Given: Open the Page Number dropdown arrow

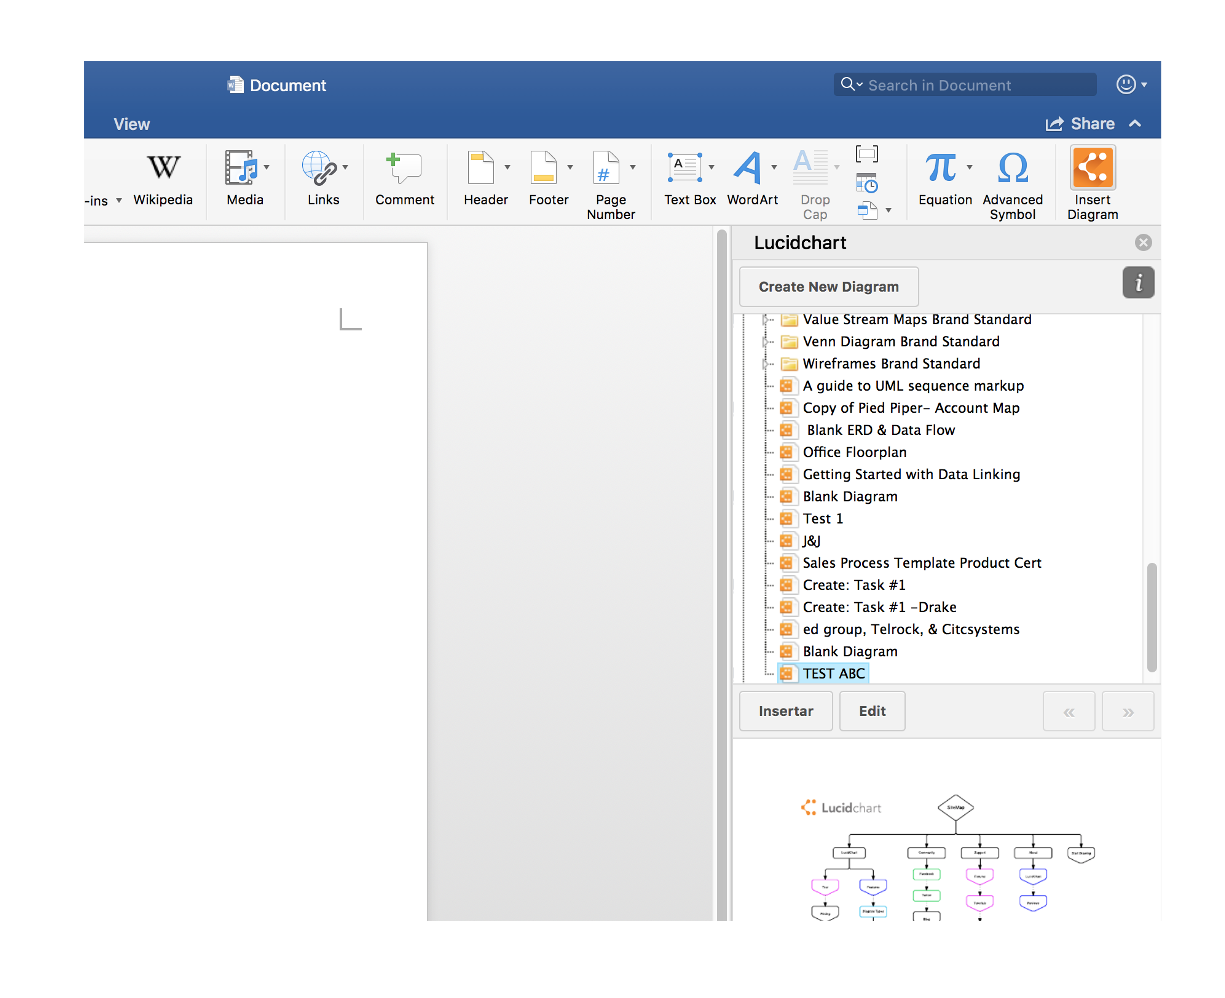Looking at the screenshot, I should (x=632, y=168).
